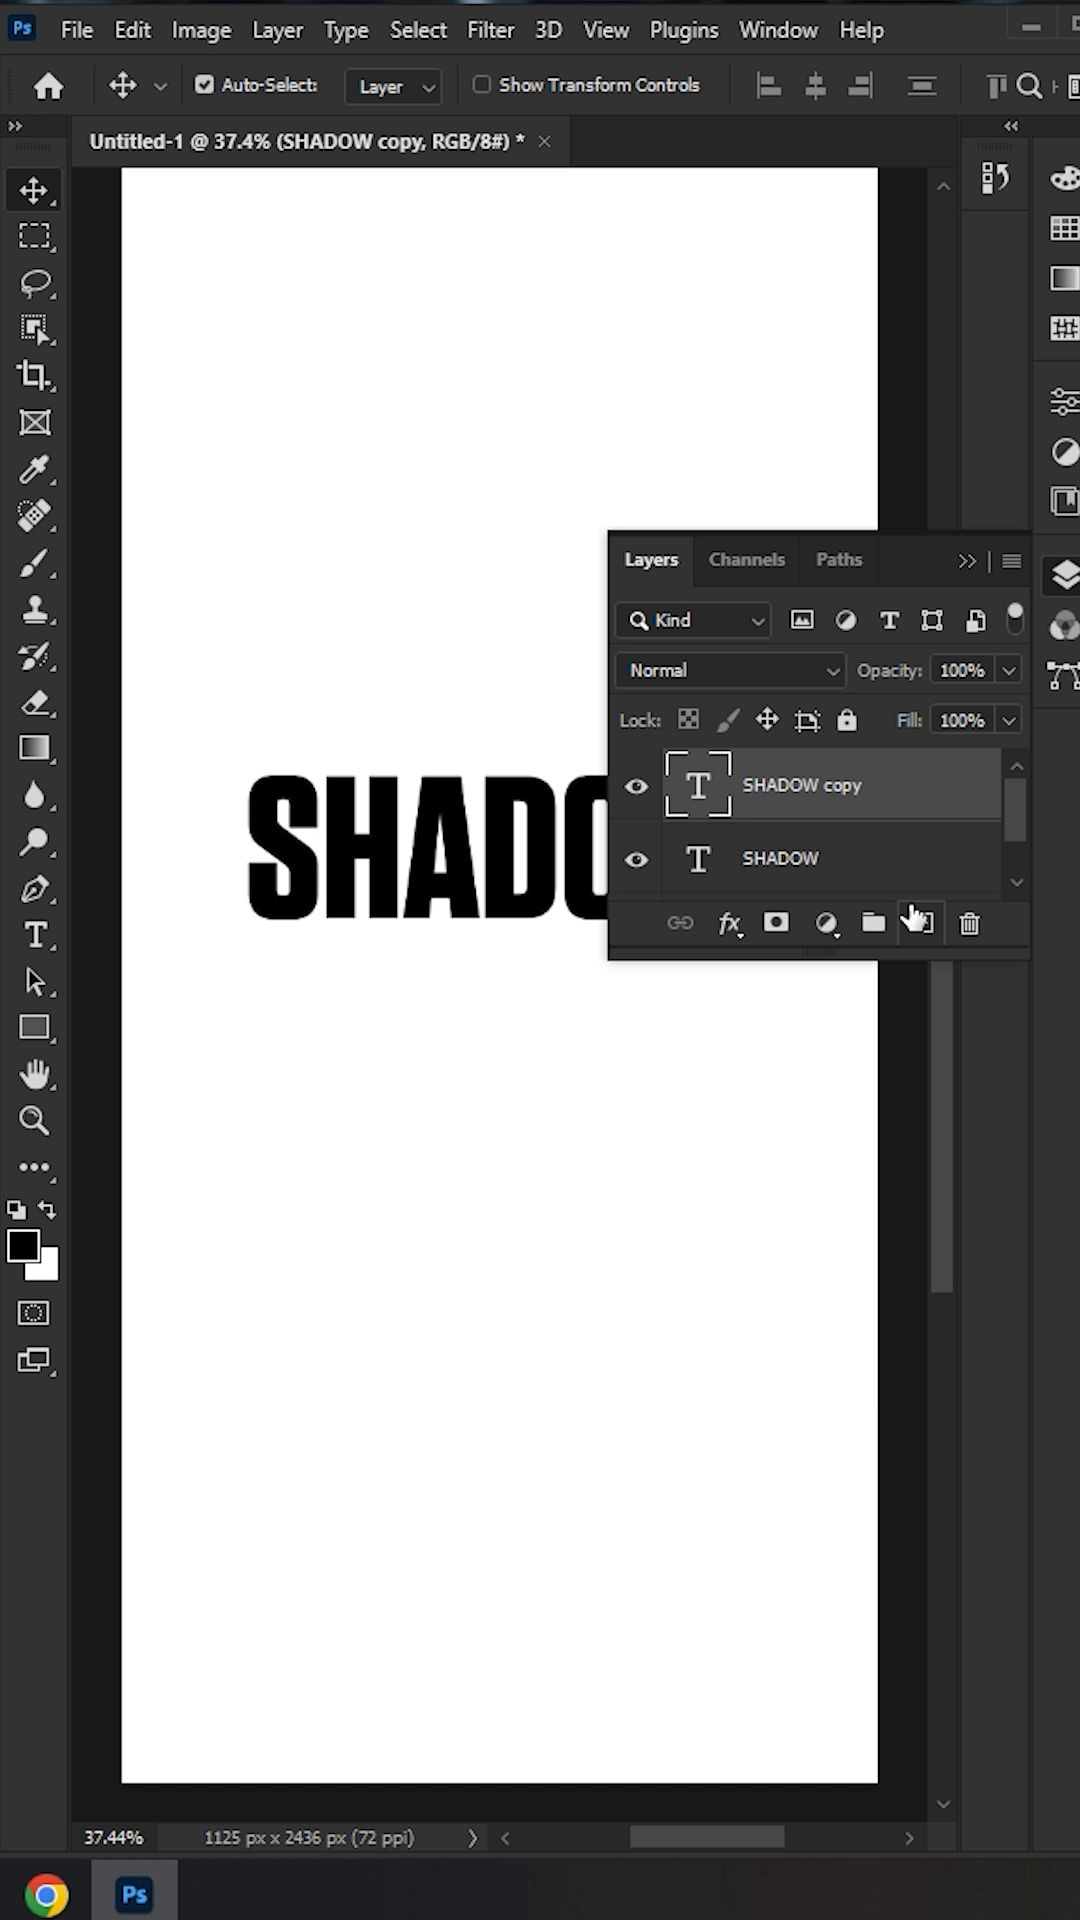The width and height of the screenshot is (1080, 1920).
Task: Add a layer style with fx icon
Action: (730, 924)
